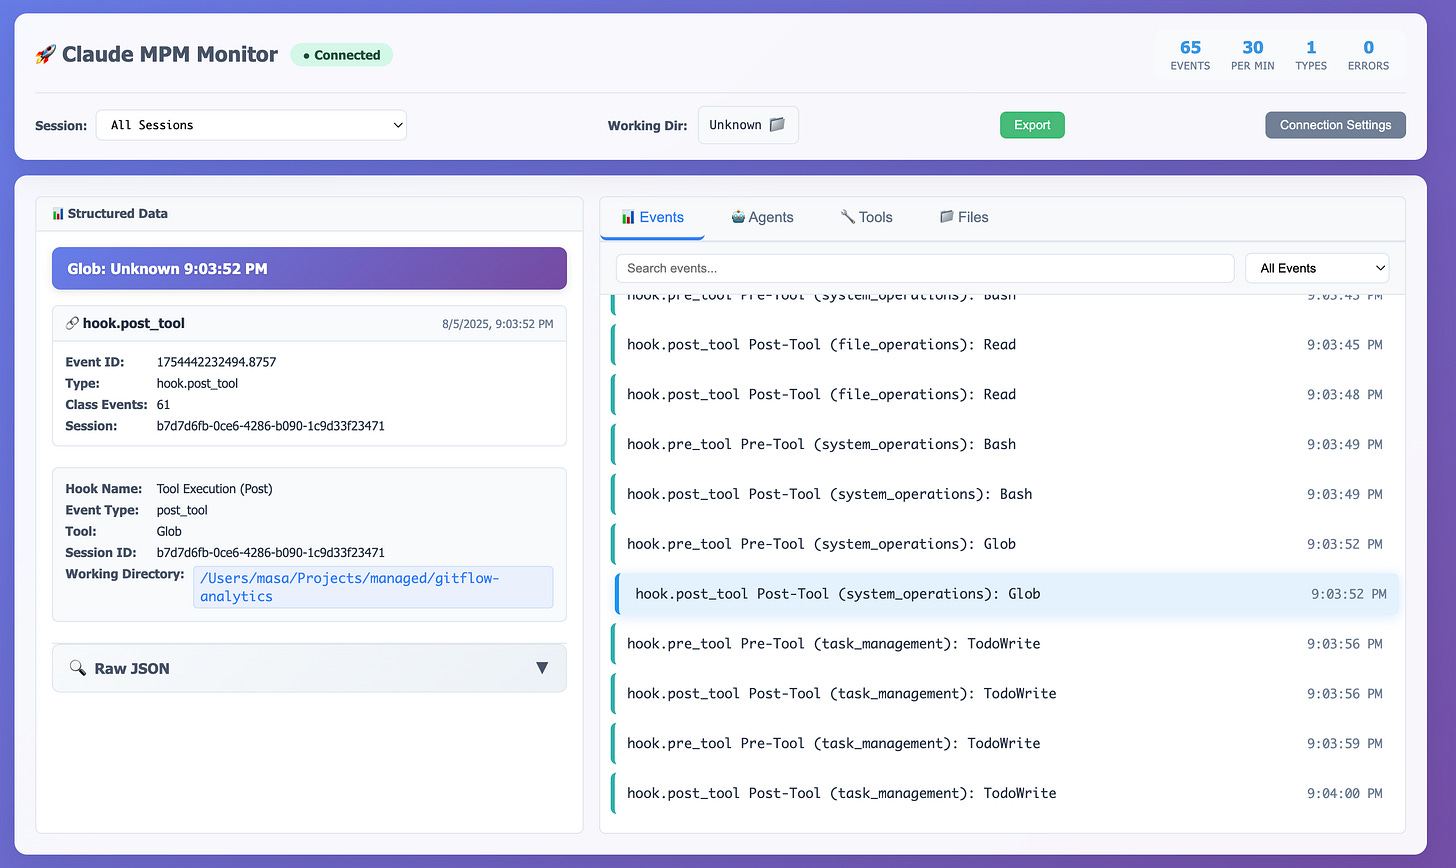Select Post-Tool TodoWrite event at 9:04:00 PM

click(x=1007, y=793)
